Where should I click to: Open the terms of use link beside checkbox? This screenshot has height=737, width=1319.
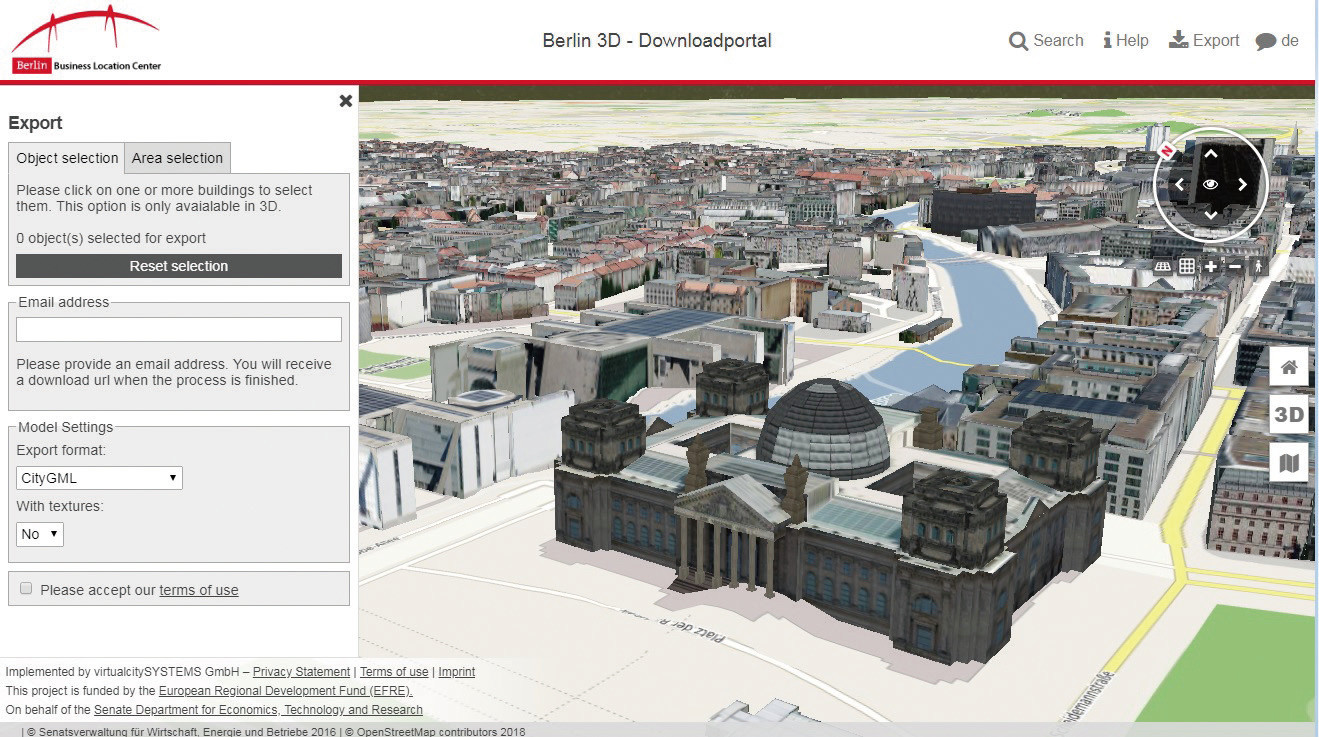click(199, 590)
